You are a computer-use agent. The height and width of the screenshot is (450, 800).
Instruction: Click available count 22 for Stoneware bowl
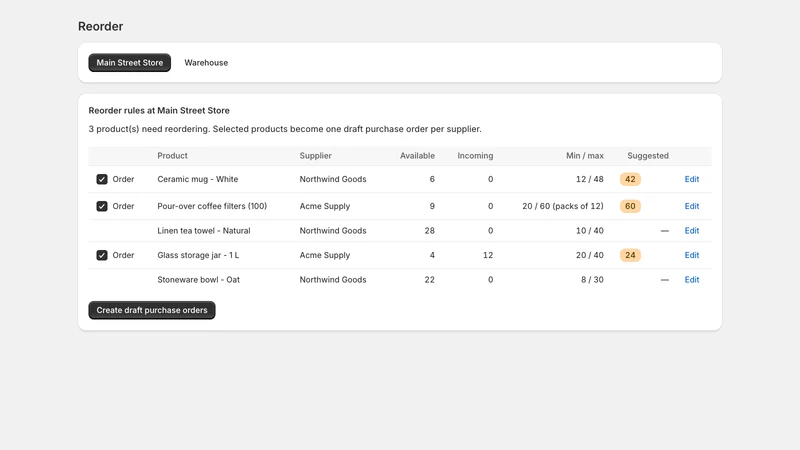(430, 280)
